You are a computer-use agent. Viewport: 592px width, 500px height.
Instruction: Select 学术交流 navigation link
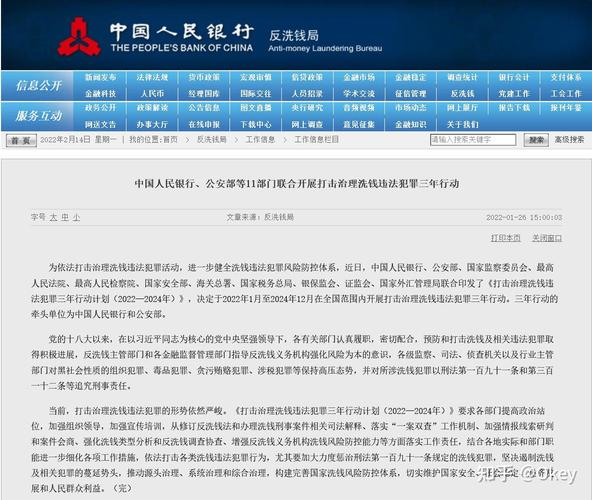click(359, 93)
